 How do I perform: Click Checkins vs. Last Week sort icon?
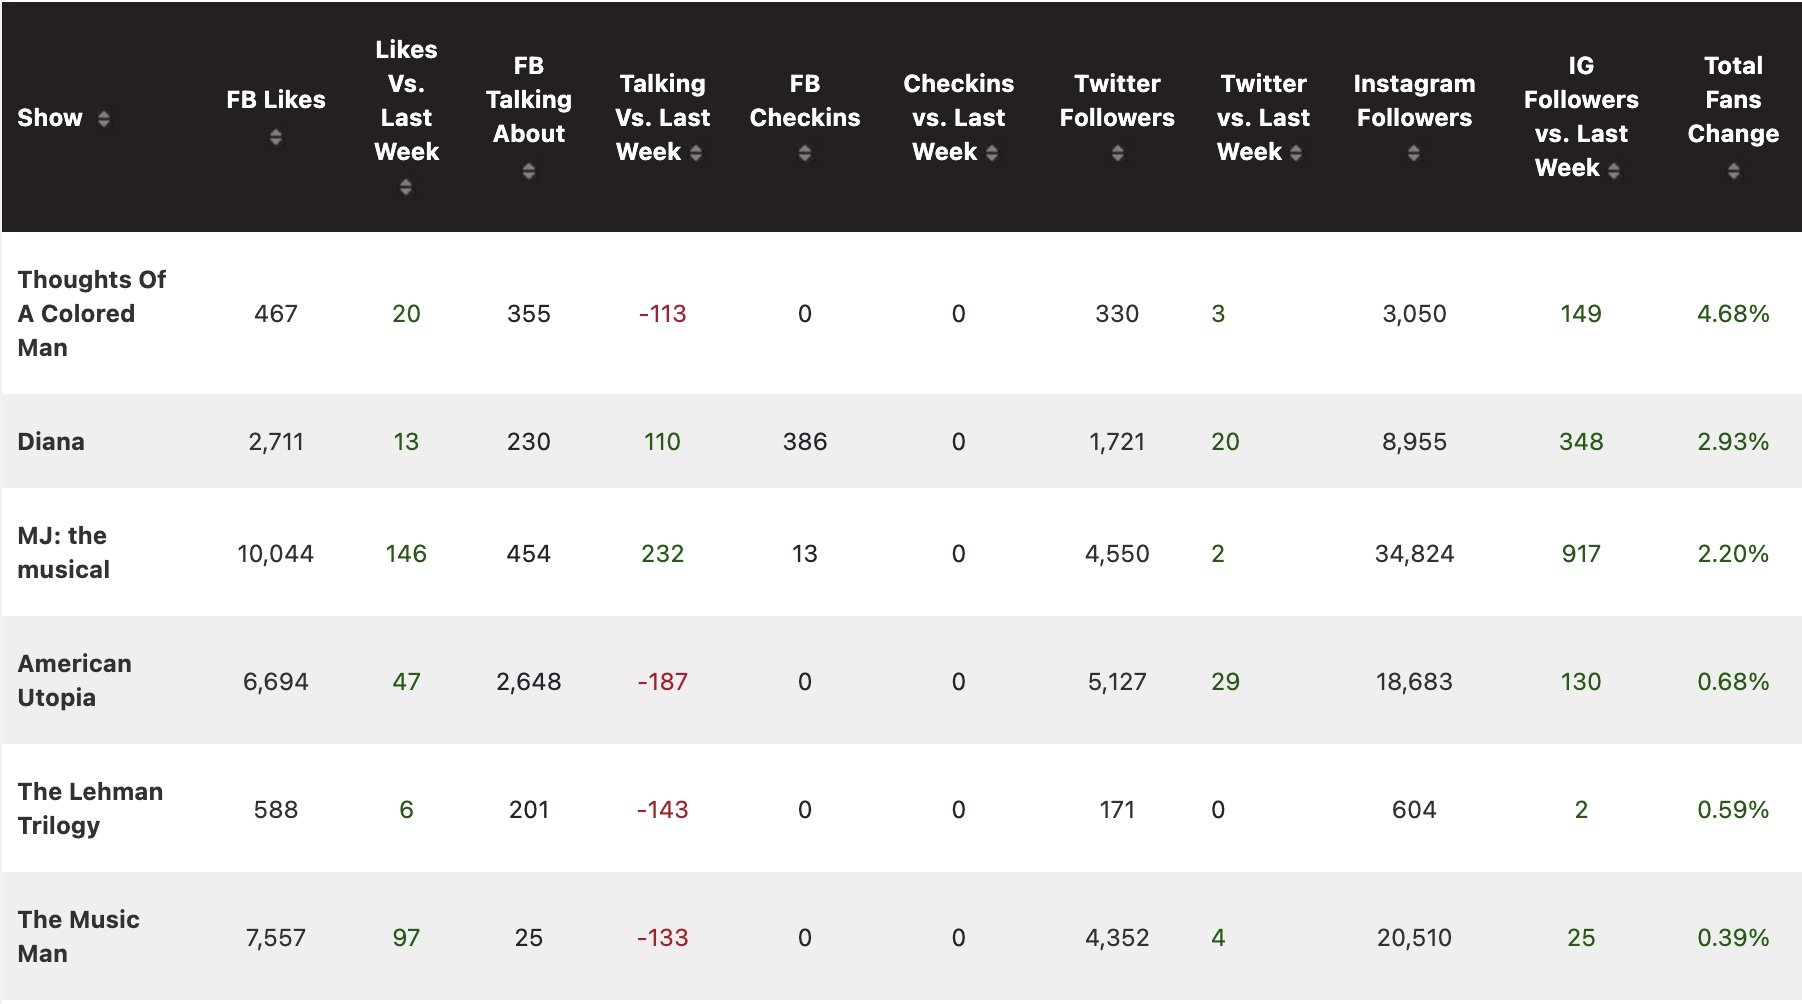coord(992,153)
